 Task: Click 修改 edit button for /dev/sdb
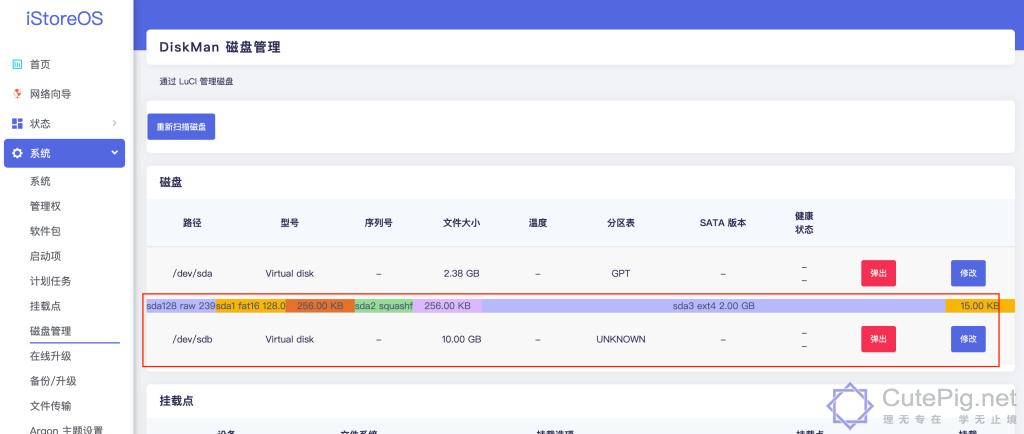(x=968, y=339)
